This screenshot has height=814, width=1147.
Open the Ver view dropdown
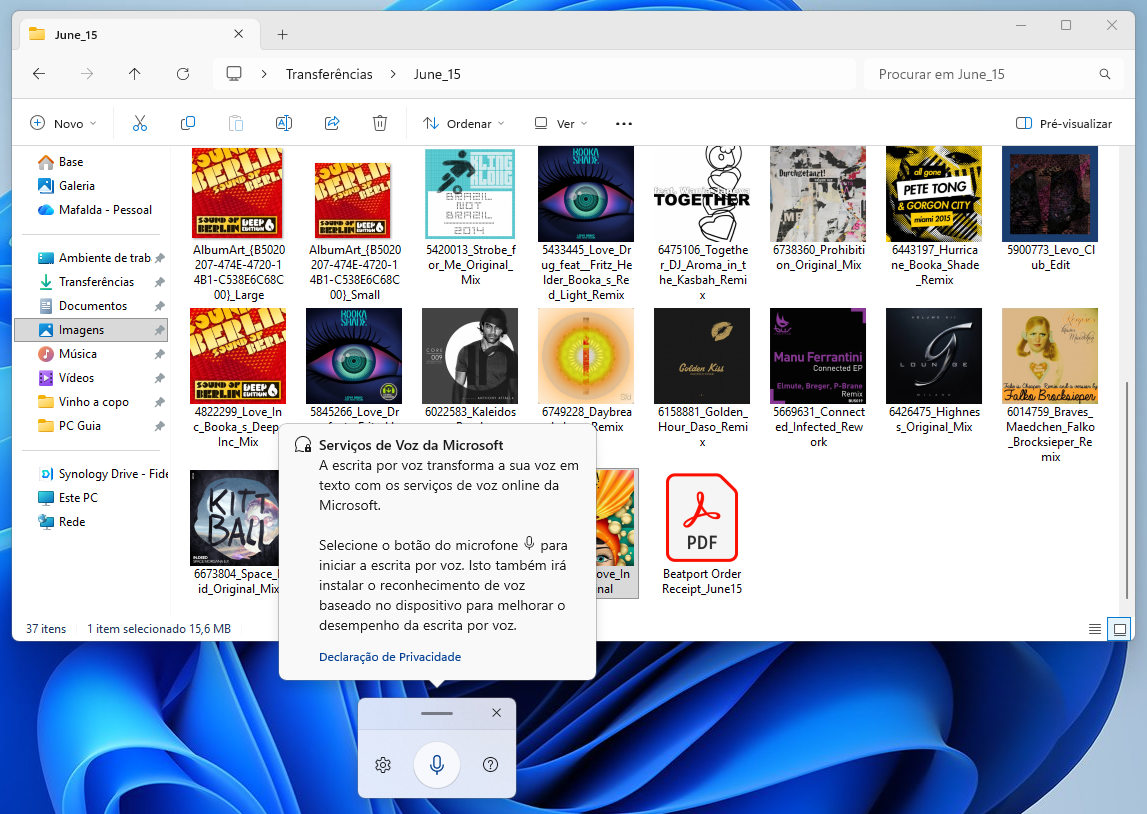tap(560, 124)
